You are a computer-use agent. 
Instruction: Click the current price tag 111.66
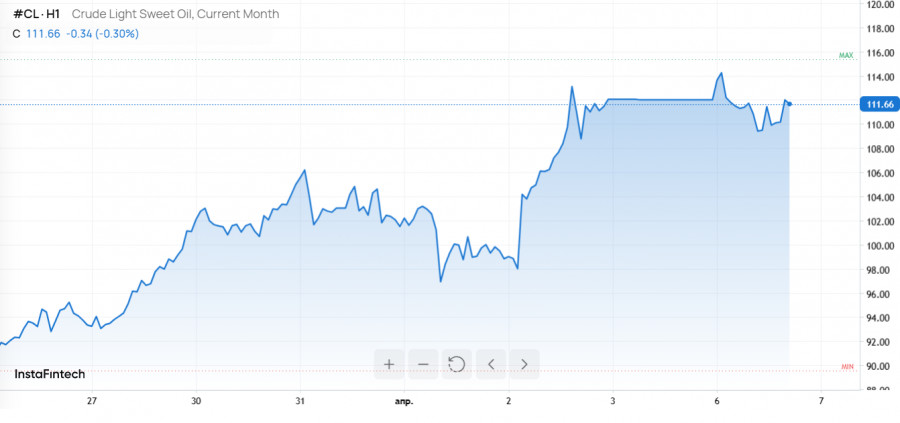(880, 104)
